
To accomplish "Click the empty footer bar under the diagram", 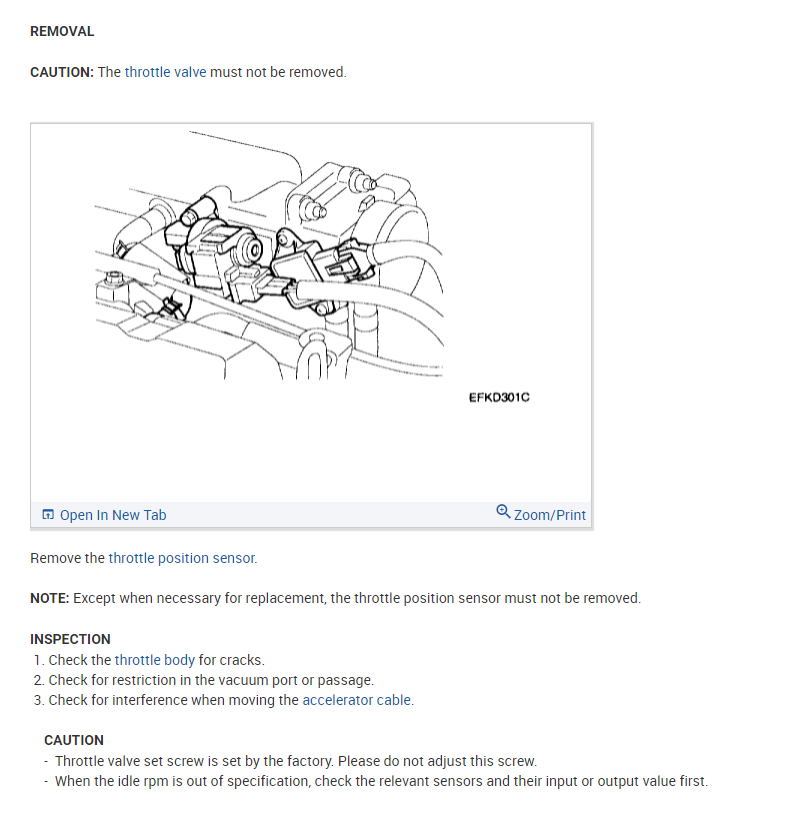I will [x=331, y=515].
